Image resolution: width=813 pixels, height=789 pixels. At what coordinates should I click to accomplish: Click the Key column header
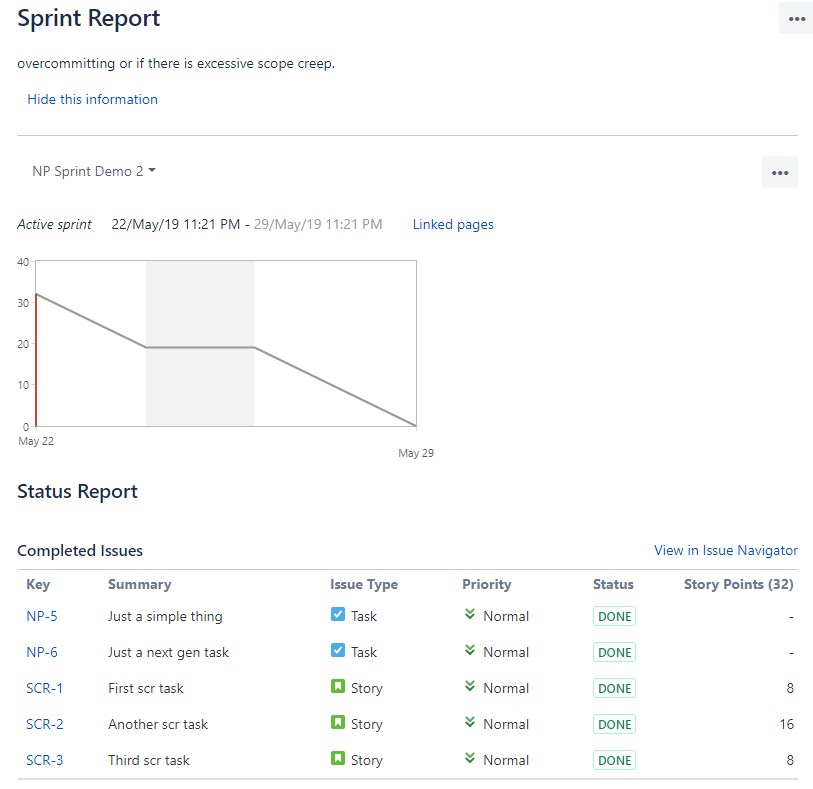[x=38, y=585]
